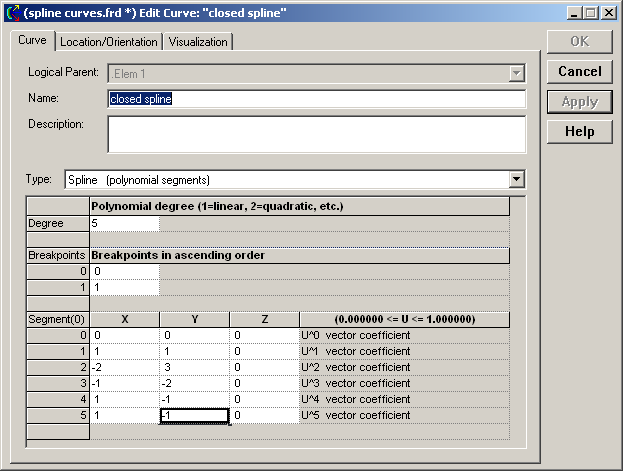Open the Logical Parent dropdown arrow
This screenshot has height=471, width=623.
tap(516, 73)
